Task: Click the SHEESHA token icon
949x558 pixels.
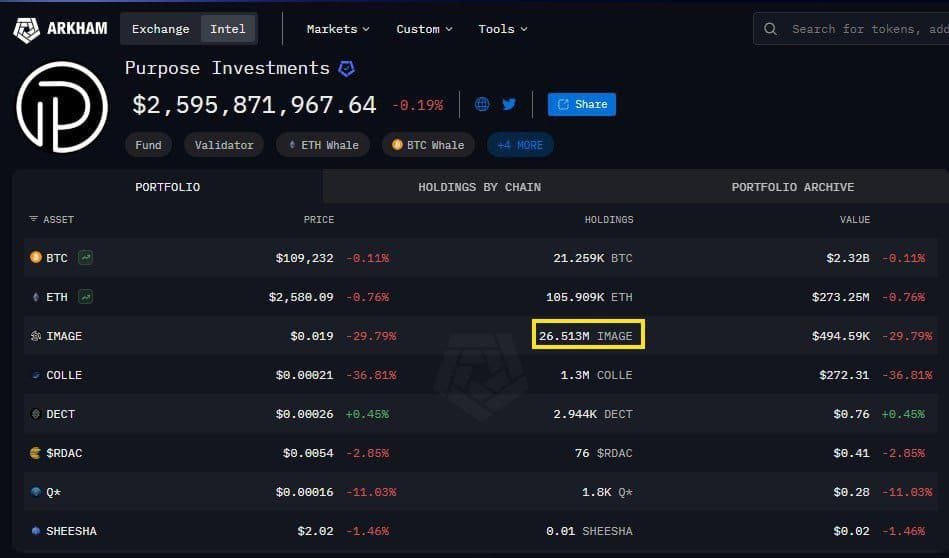Action: 36,531
